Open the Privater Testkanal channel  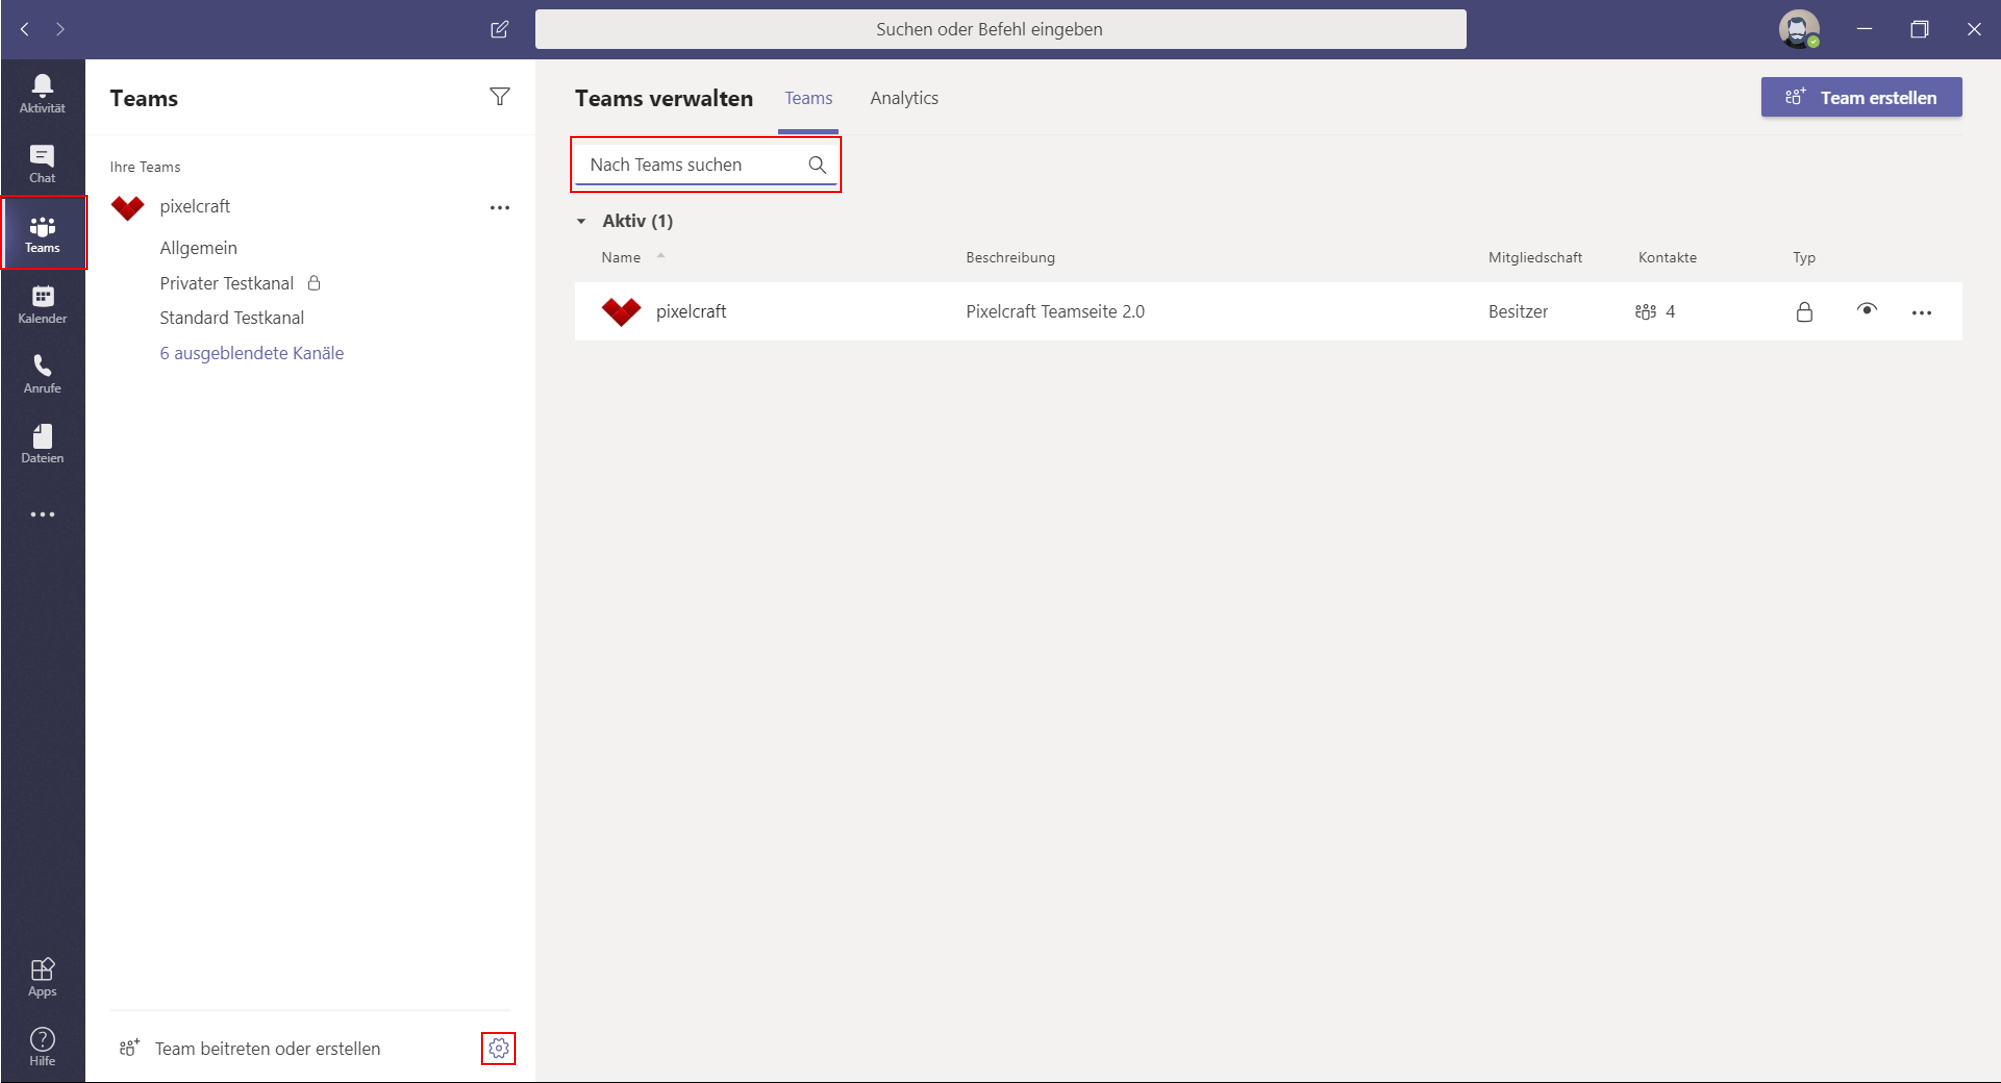(227, 283)
